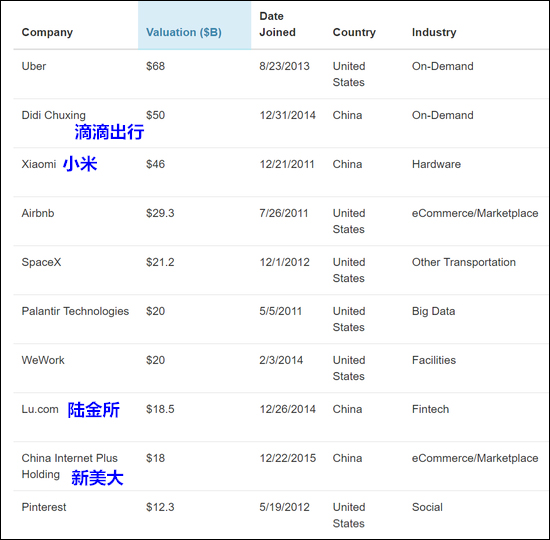Click the $50 valuation value
550x540 pixels.
155,115
